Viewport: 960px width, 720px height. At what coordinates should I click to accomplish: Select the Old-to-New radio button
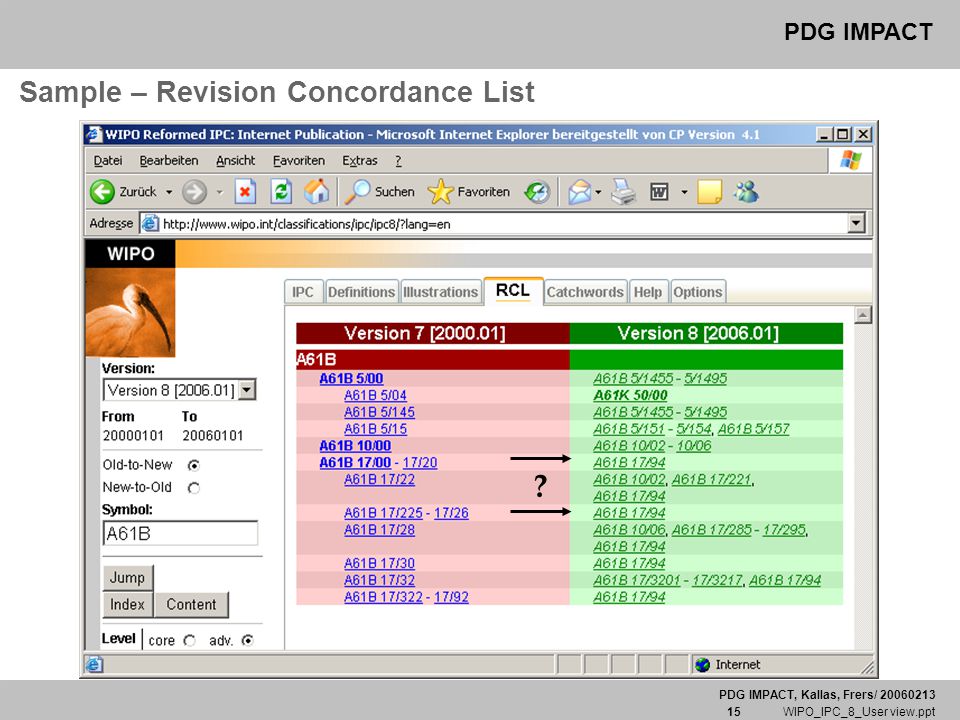click(x=193, y=466)
